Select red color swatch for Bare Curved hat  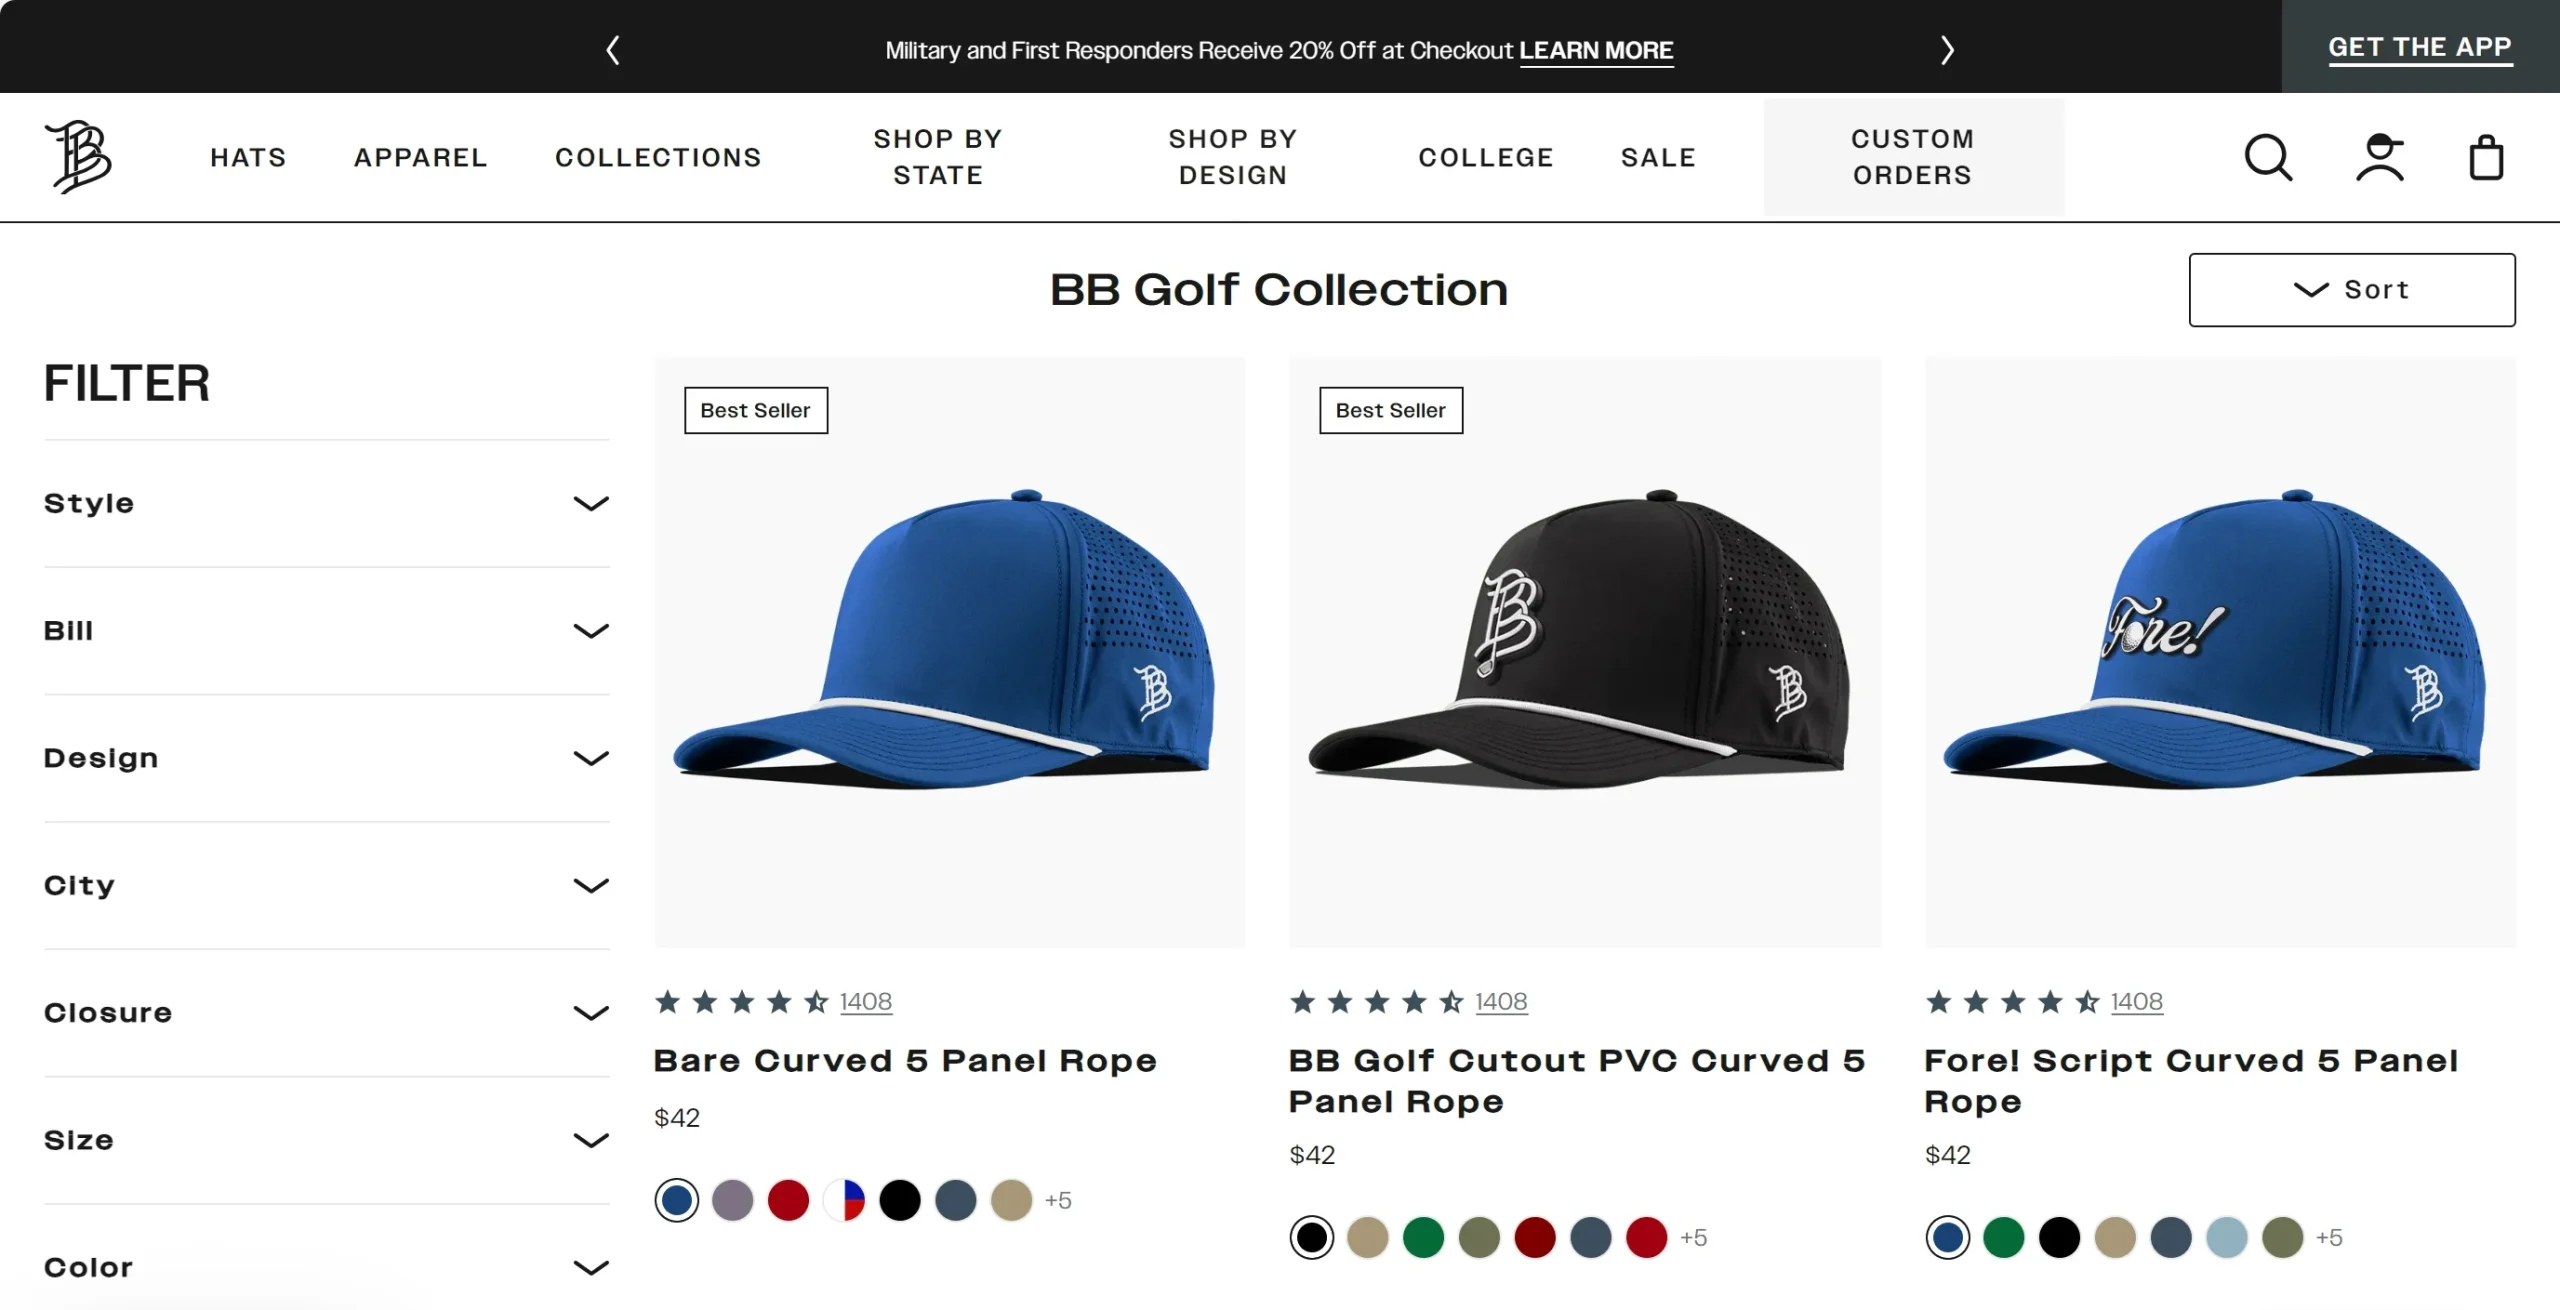(x=788, y=1200)
